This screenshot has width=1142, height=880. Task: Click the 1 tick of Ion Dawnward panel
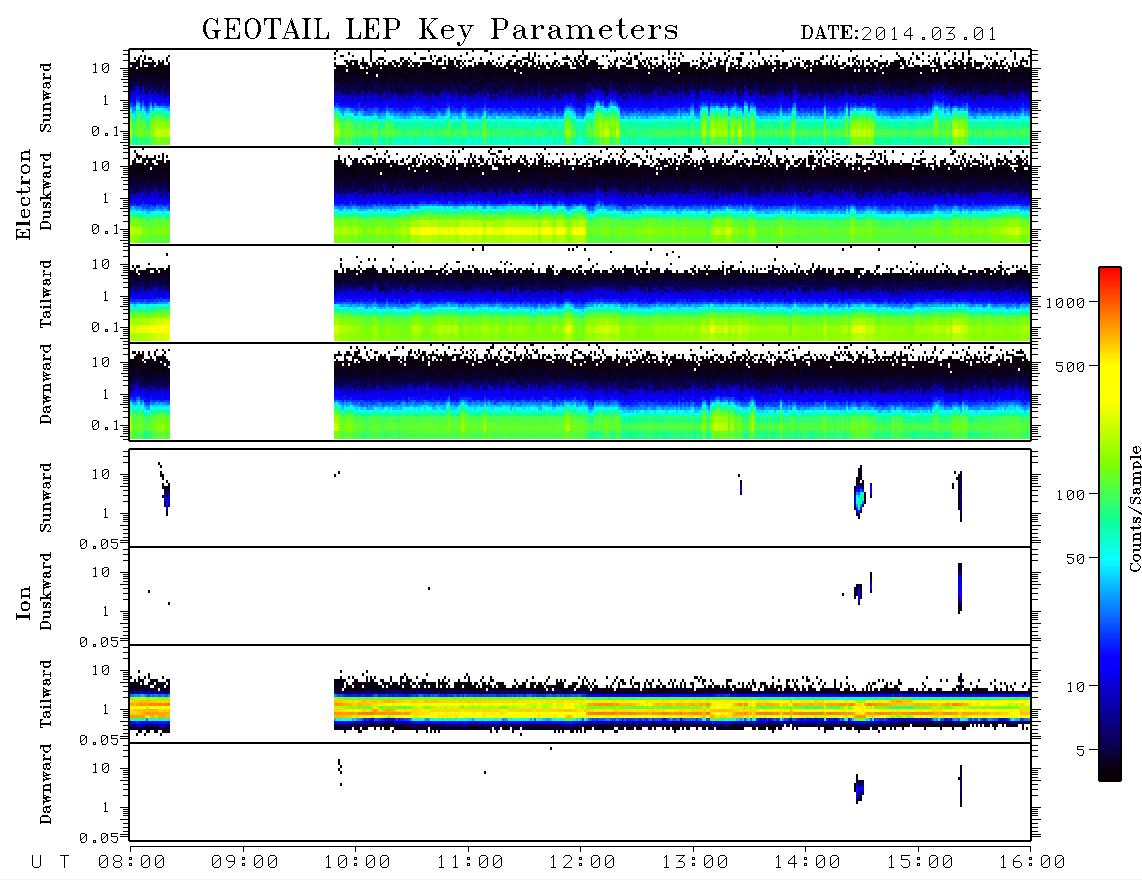pyautogui.click(x=105, y=806)
